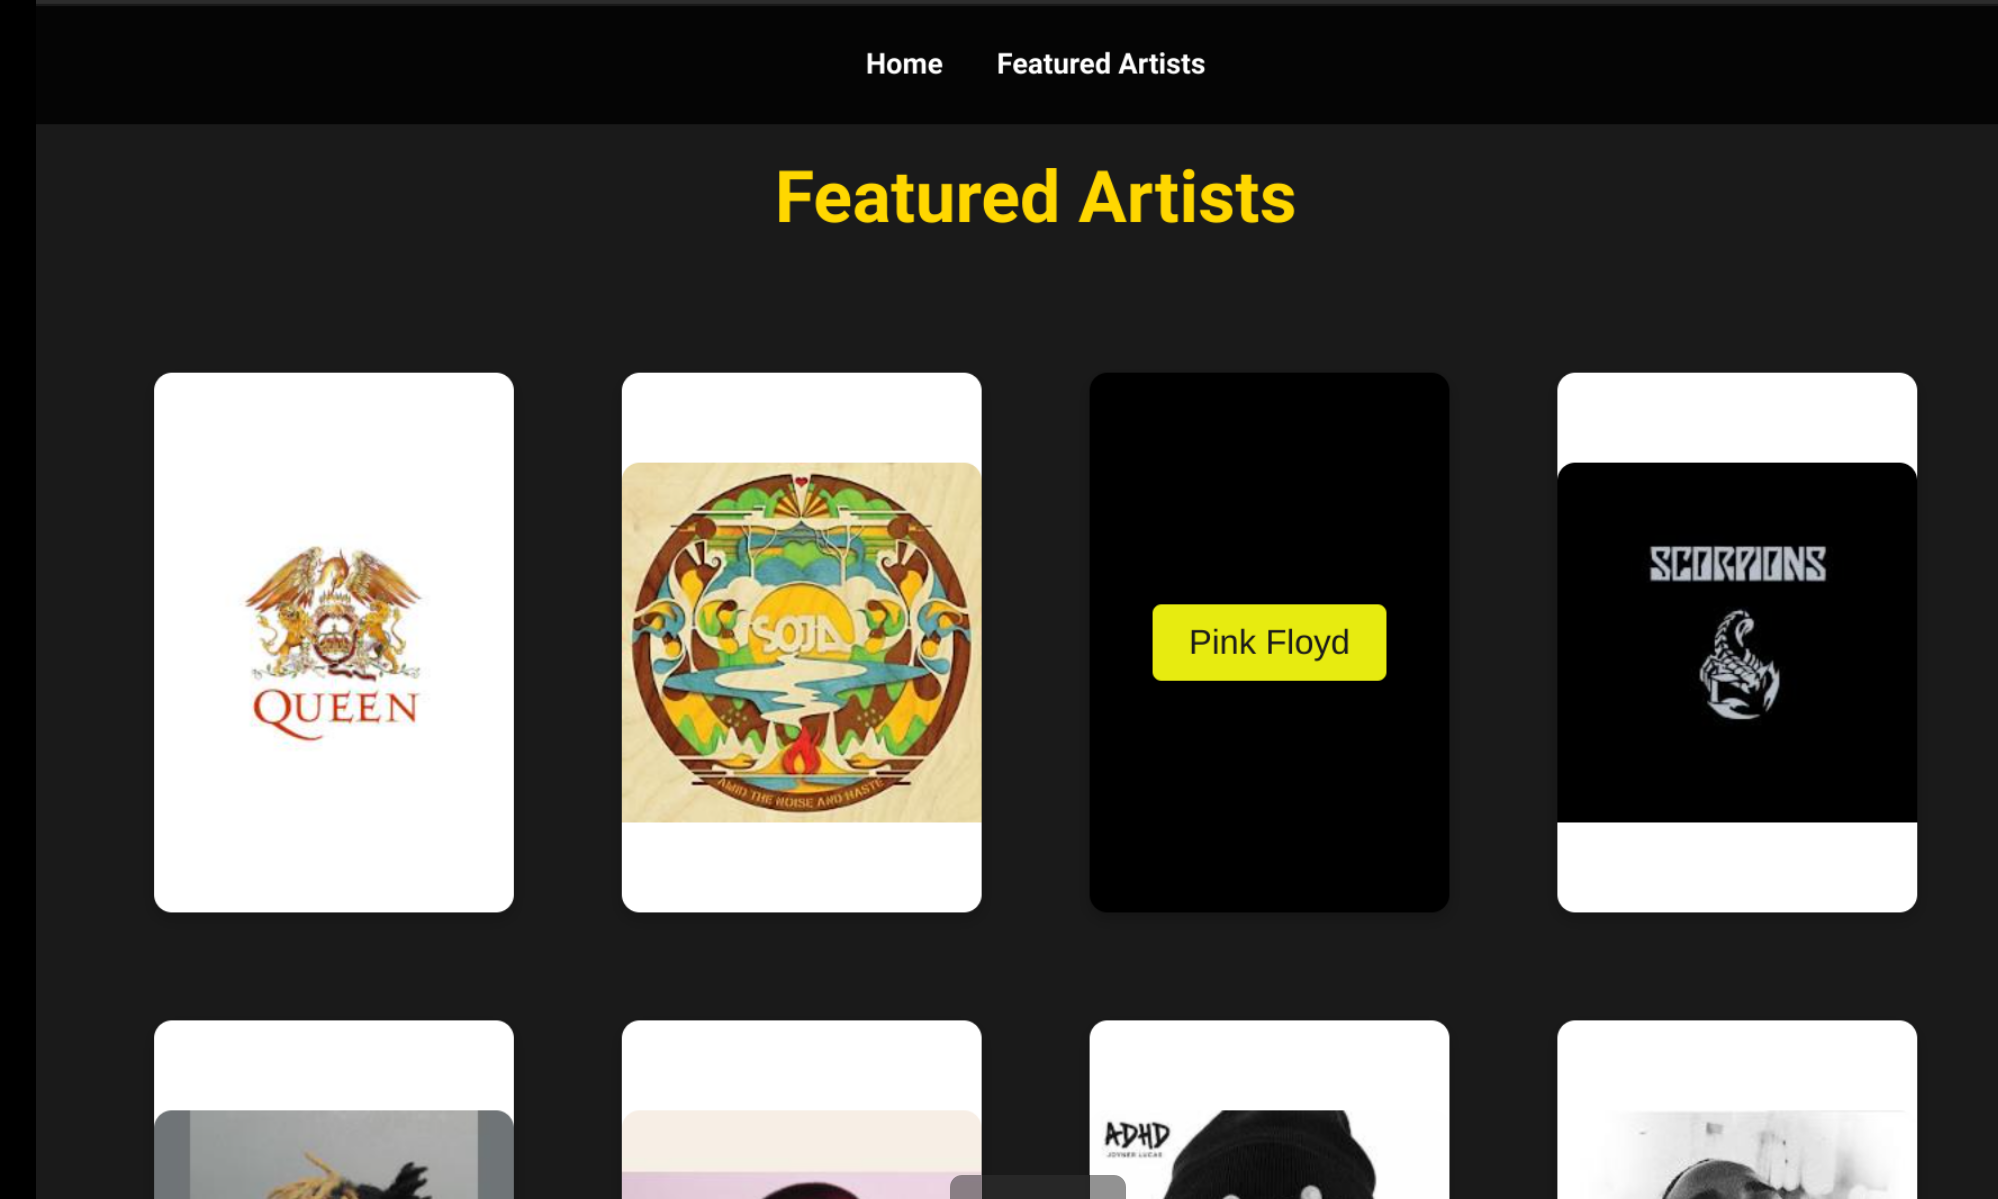Click the gray overlay tab at bottom

click(1037, 1187)
